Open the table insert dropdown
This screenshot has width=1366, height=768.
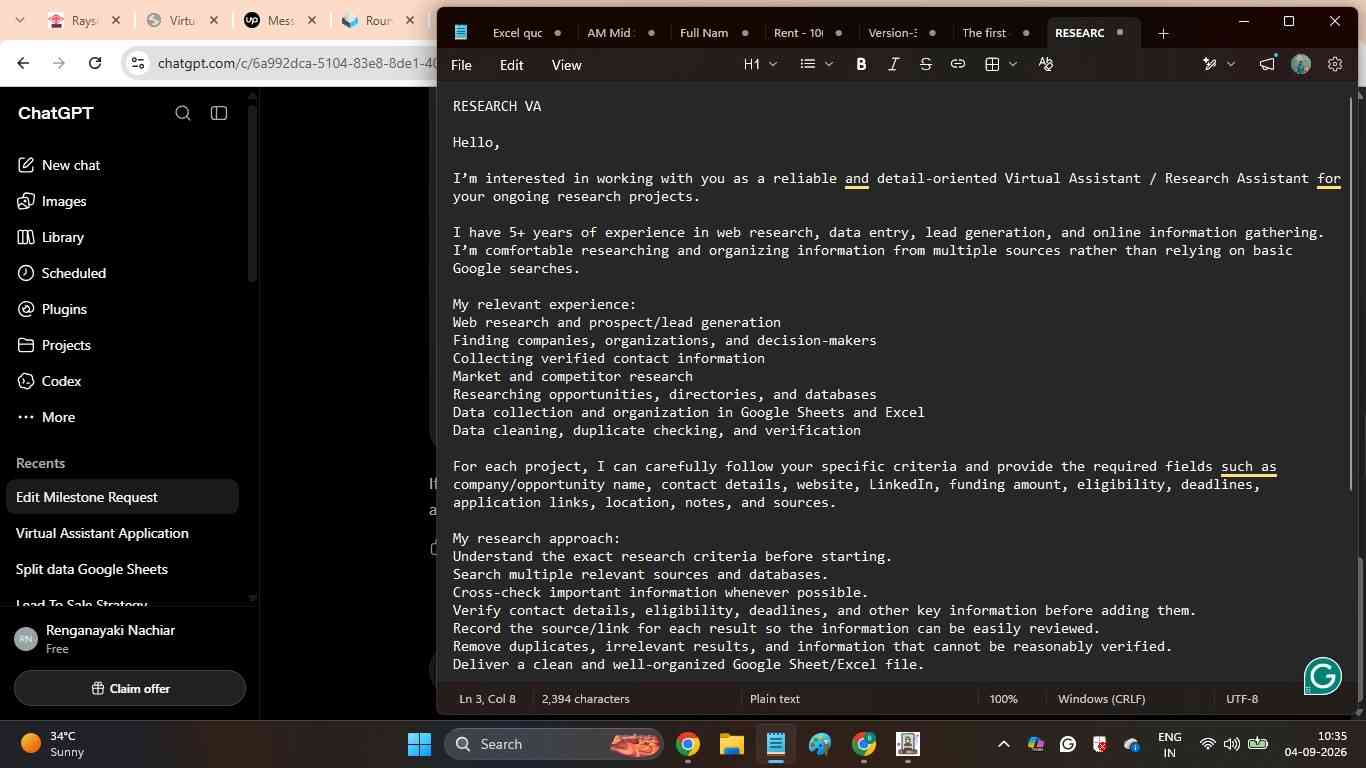[1000, 64]
